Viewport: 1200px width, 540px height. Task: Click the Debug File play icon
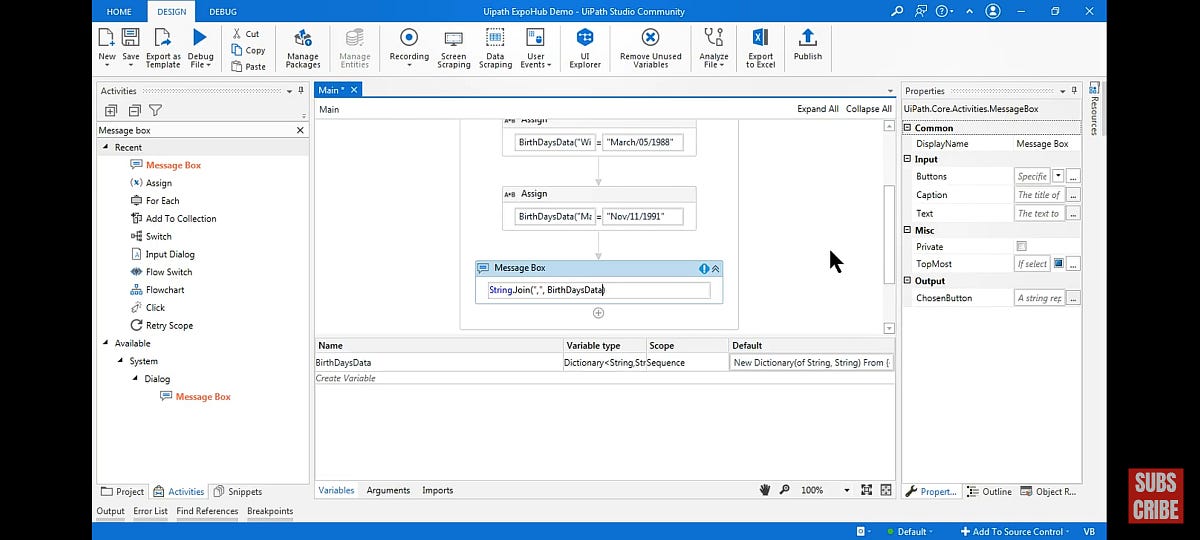click(x=200, y=38)
